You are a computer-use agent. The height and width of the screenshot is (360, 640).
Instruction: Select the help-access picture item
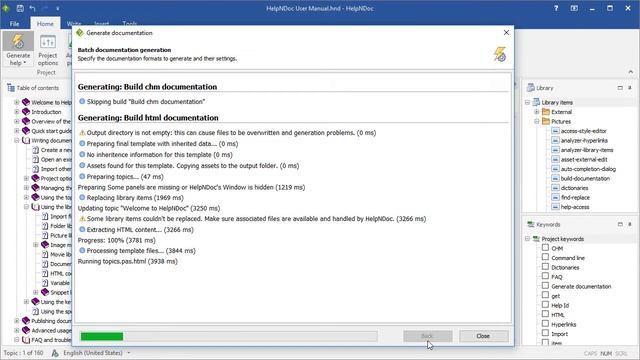[x=575, y=207]
